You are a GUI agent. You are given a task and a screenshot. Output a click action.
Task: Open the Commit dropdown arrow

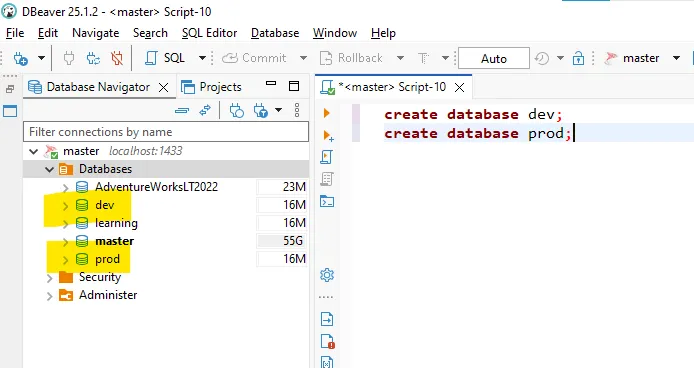pos(303,58)
